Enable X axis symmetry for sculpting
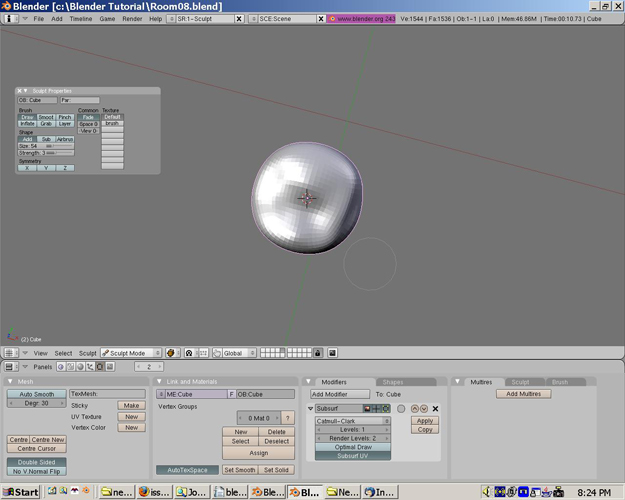The image size is (625, 500). tap(27, 168)
